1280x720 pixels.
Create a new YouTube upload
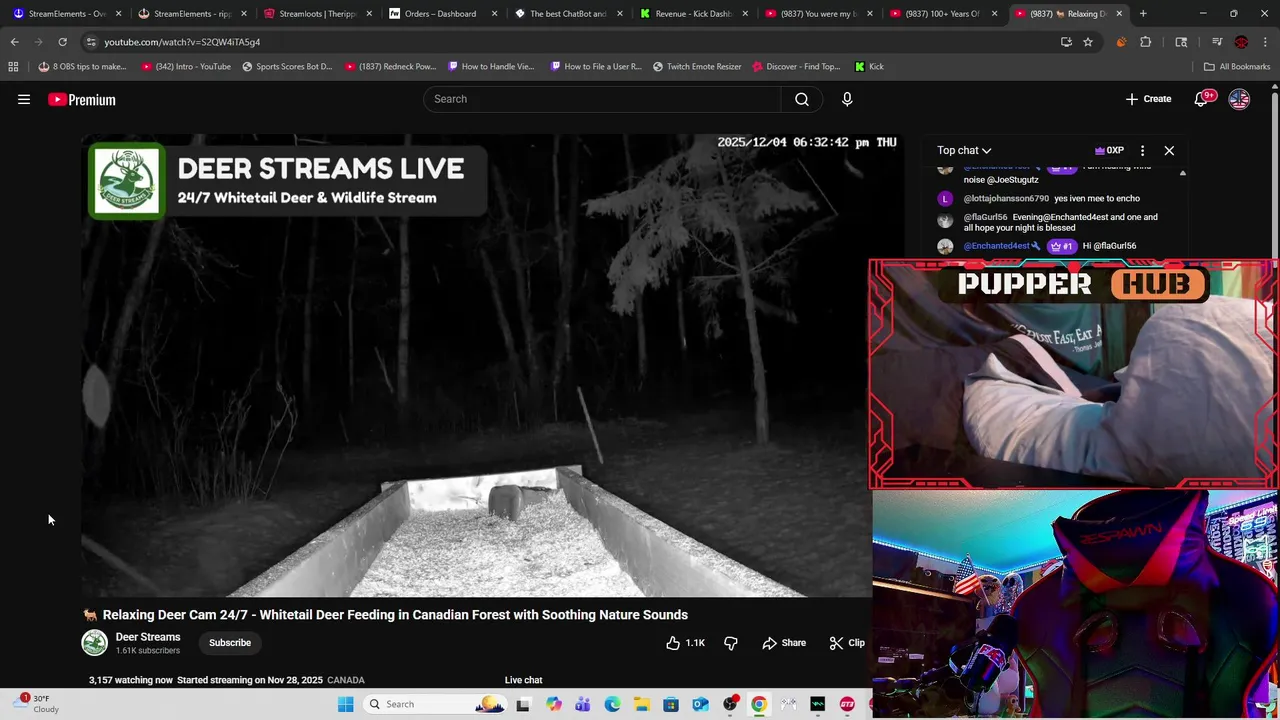(x=1148, y=99)
